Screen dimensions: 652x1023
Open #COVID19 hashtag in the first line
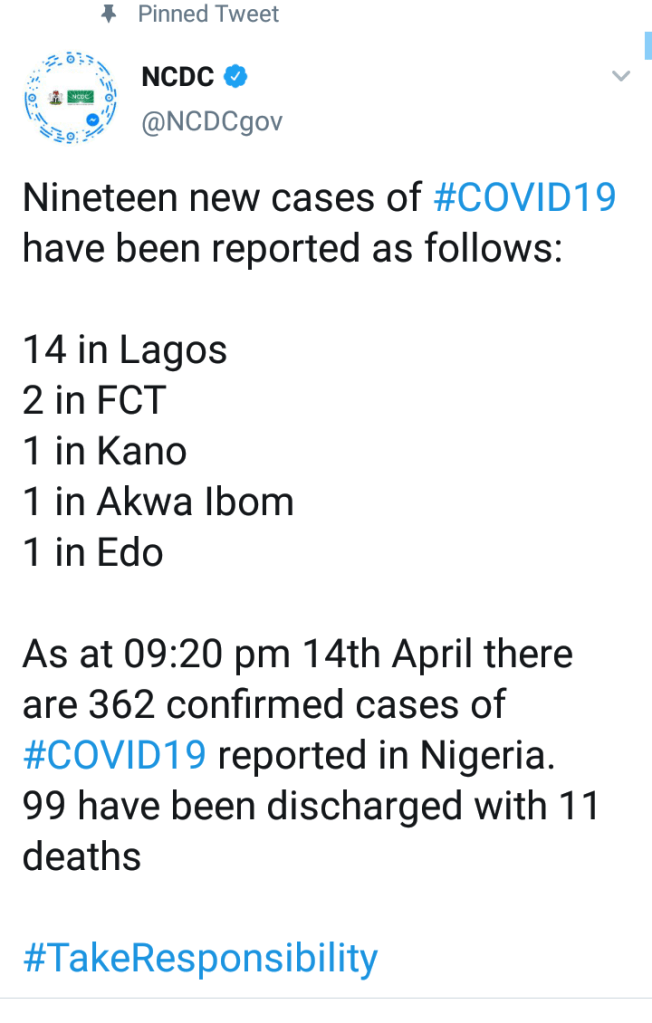coord(524,198)
